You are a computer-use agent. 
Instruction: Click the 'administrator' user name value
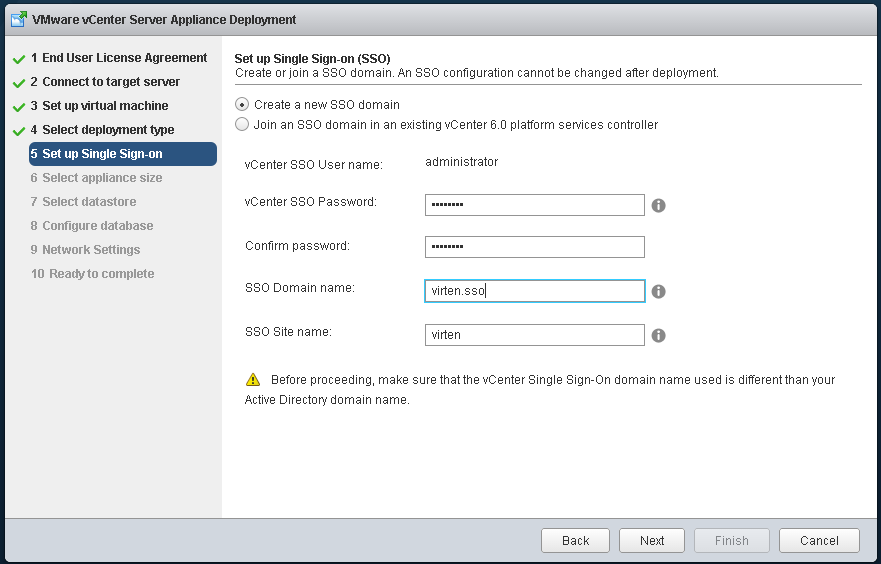coord(461,162)
